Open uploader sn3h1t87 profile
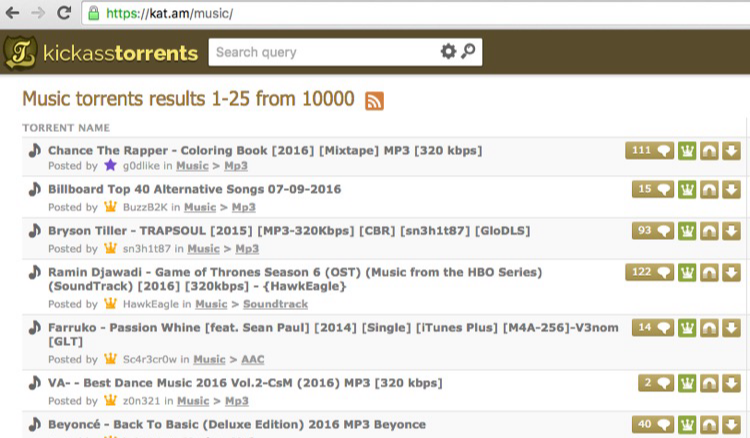The height and width of the screenshot is (438, 750). click(147, 249)
